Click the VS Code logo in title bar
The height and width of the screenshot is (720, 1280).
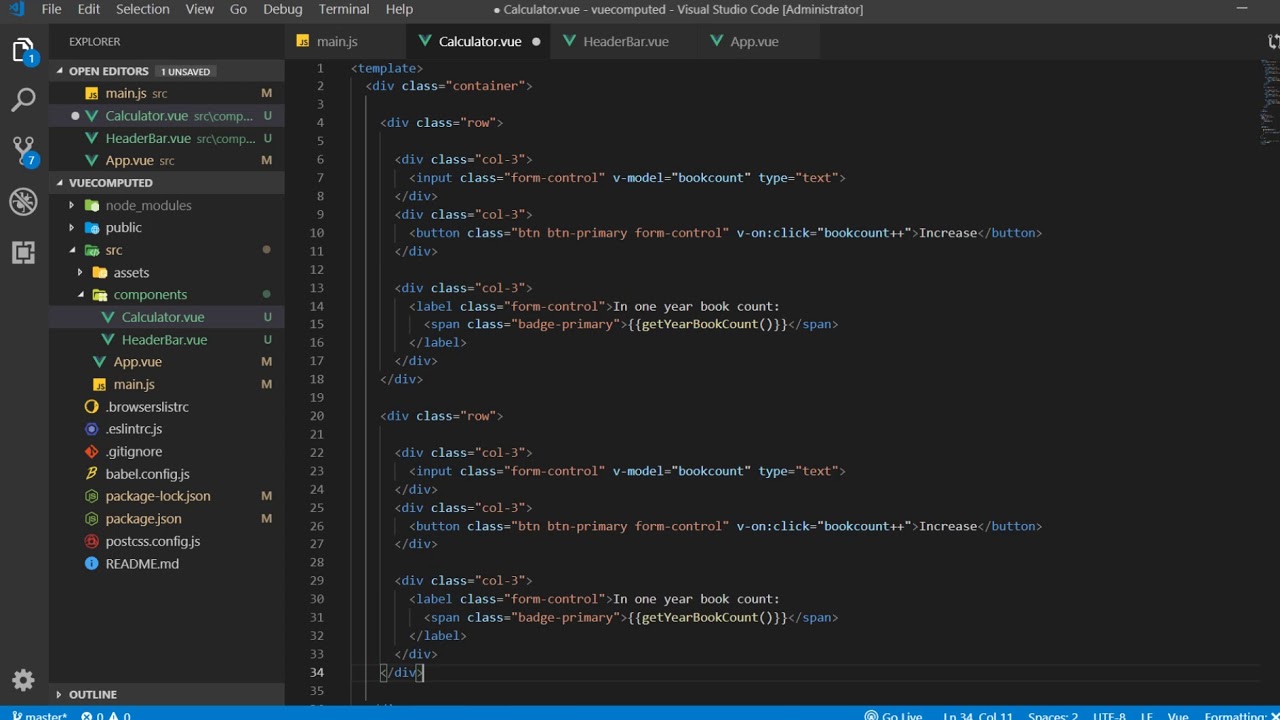point(16,9)
